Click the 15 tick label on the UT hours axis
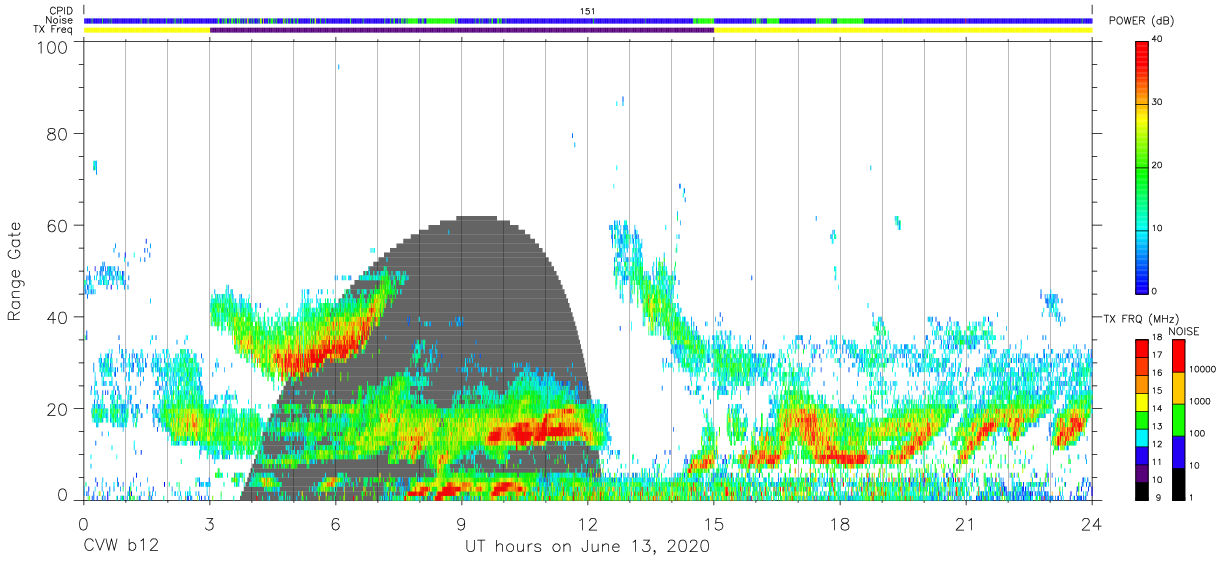The image size is (1228, 567). [x=714, y=524]
